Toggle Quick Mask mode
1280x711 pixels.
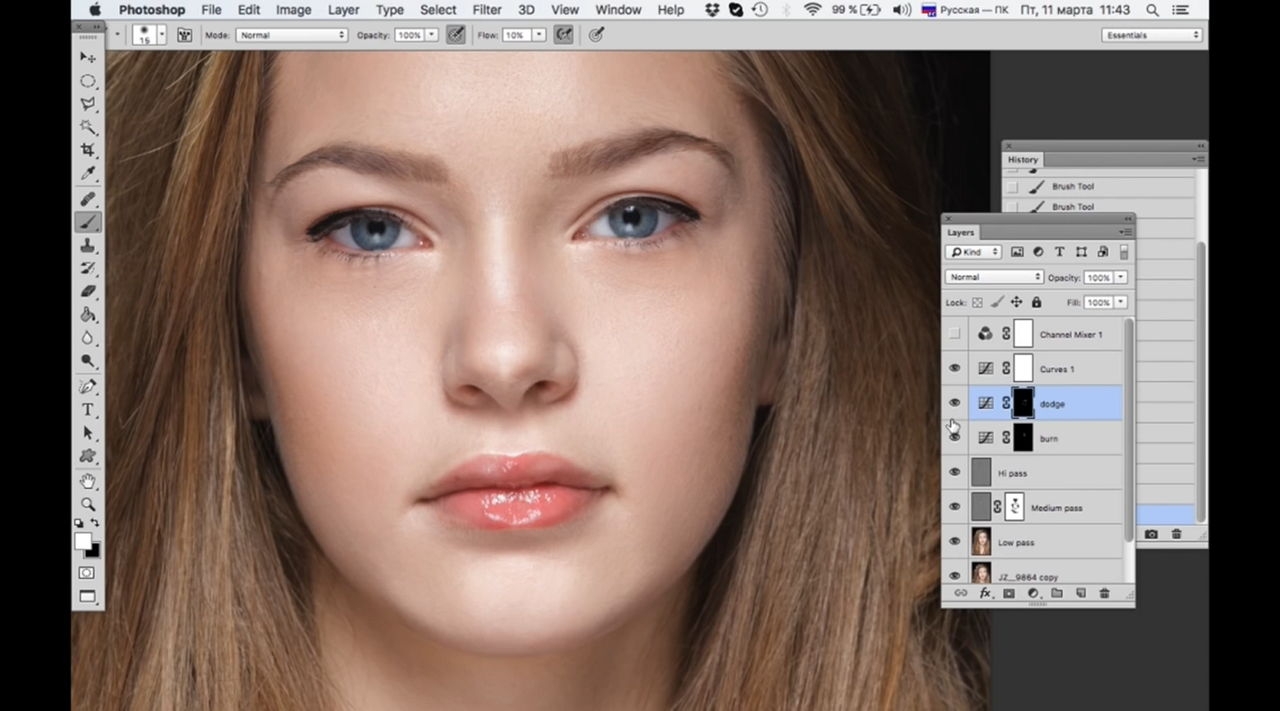point(87,573)
